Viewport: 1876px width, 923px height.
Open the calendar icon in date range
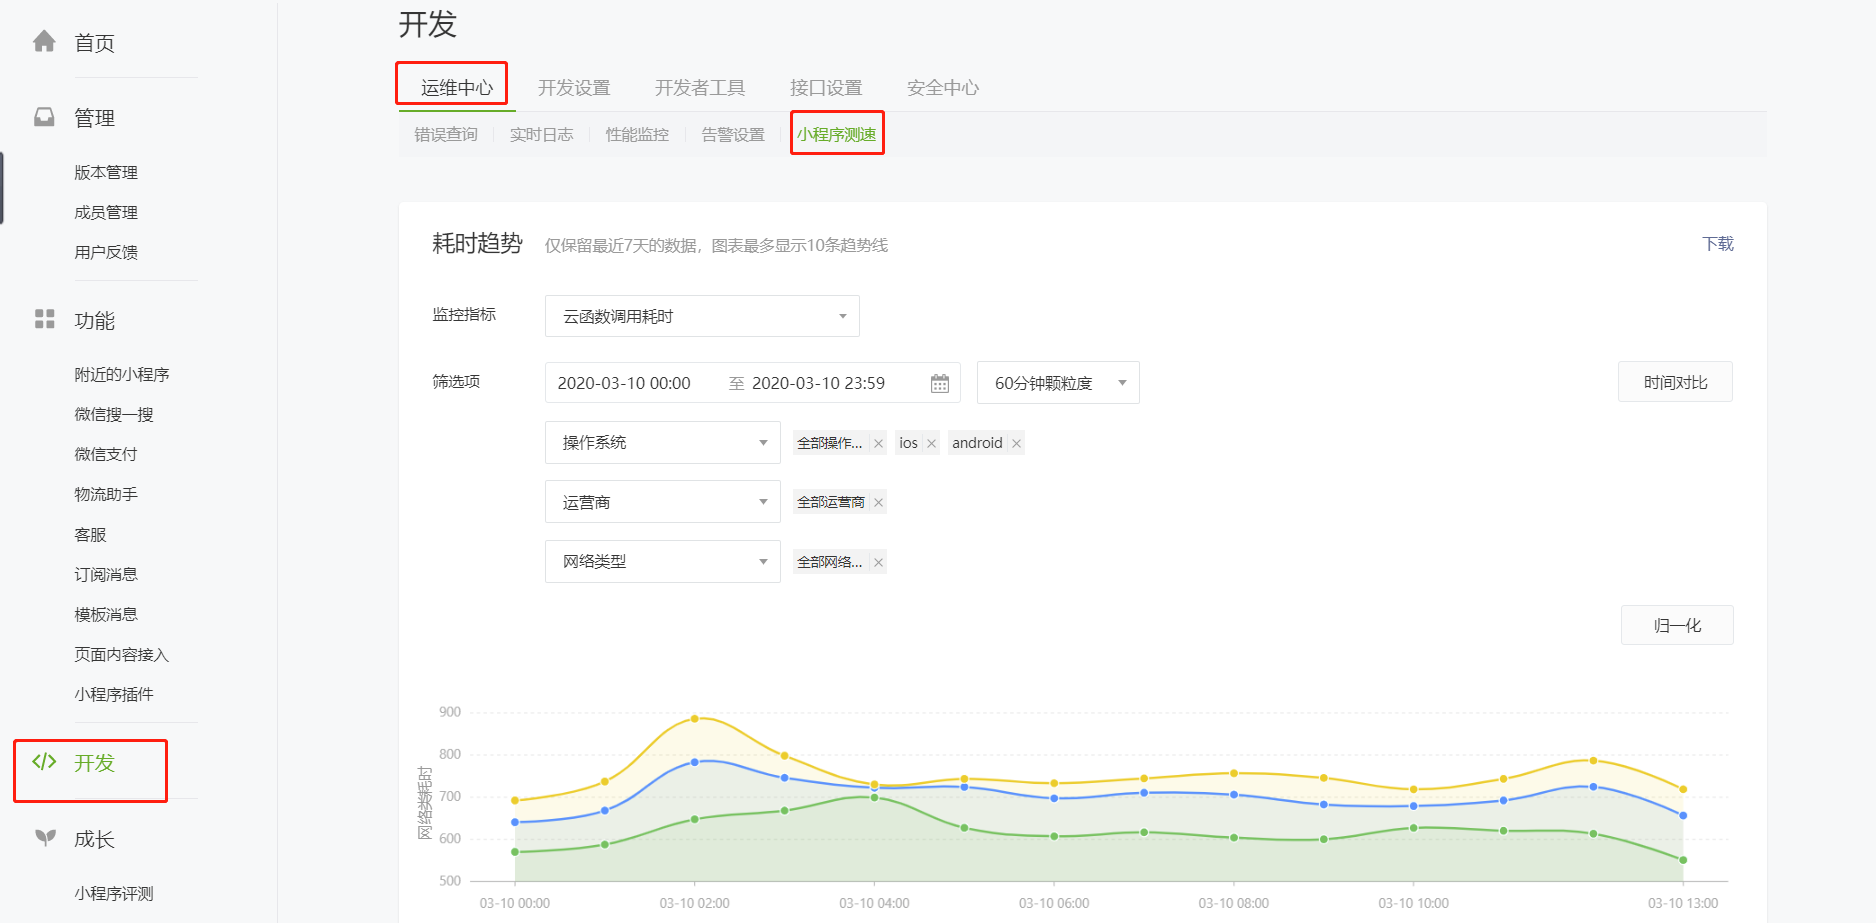[939, 384]
